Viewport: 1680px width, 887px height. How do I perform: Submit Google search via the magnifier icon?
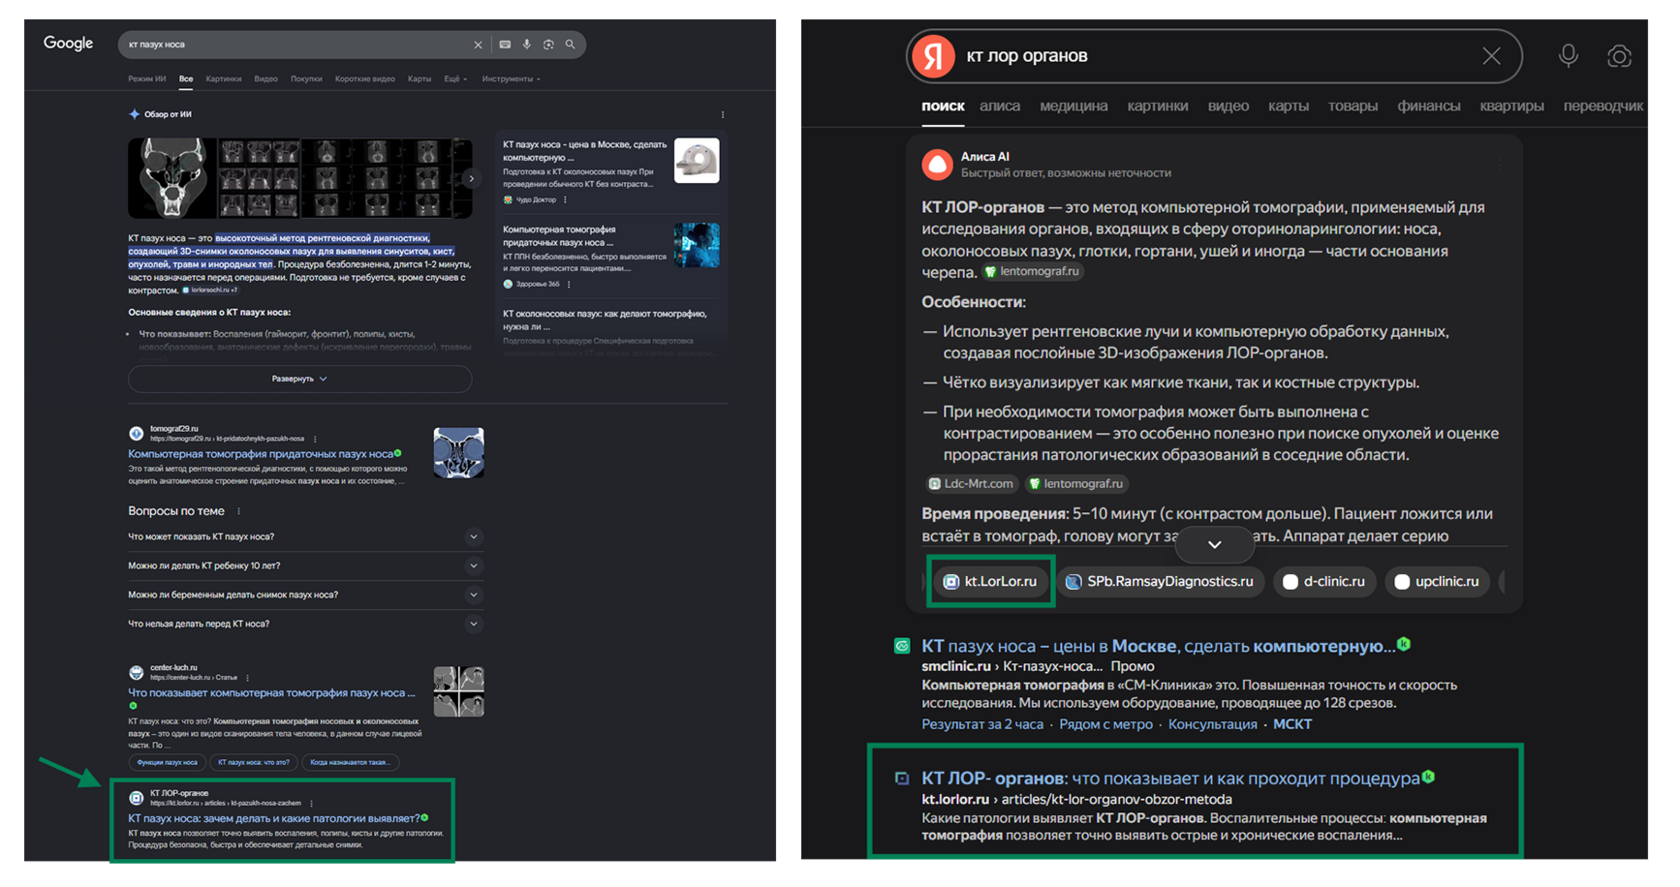571,45
